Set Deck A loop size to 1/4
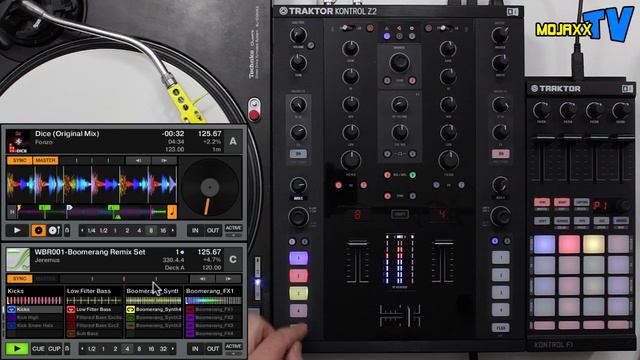 pyautogui.click(x=91, y=231)
